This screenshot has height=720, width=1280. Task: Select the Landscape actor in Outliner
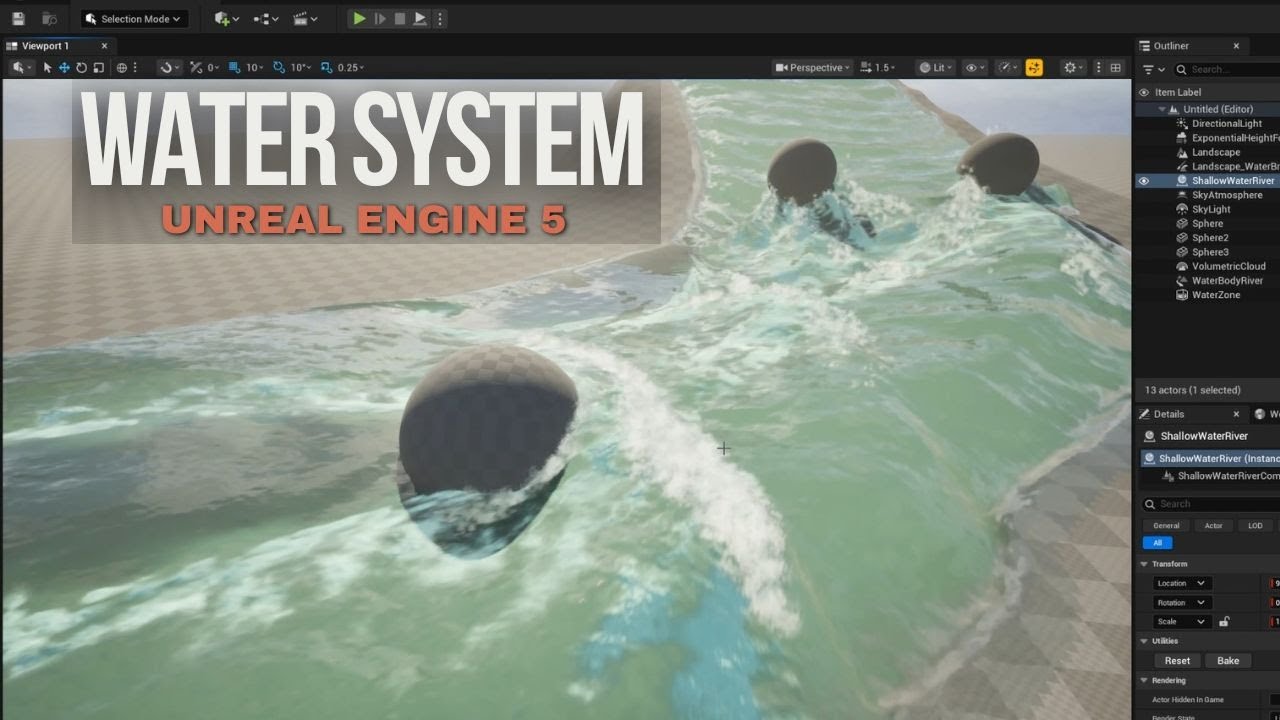tap(1216, 152)
